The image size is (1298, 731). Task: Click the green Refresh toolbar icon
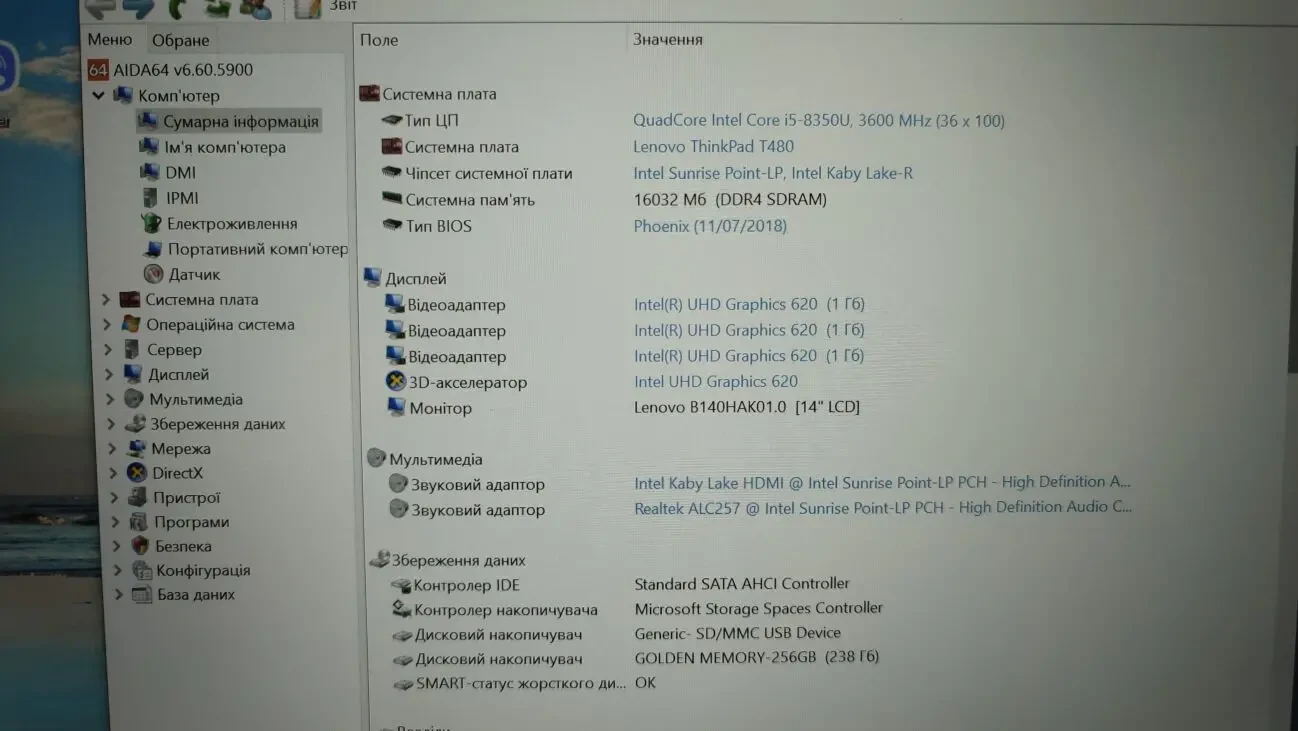tap(177, 8)
